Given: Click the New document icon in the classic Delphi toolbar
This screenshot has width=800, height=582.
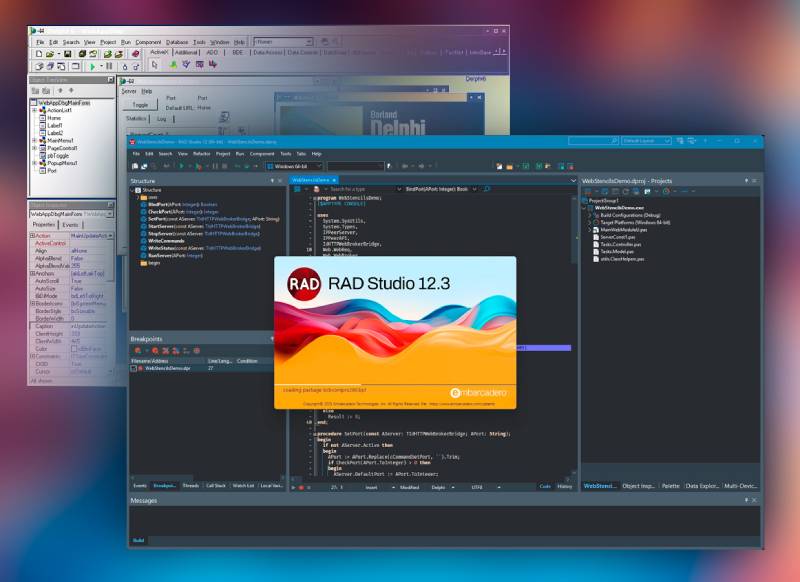Looking at the screenshot, I should point(39,54).
